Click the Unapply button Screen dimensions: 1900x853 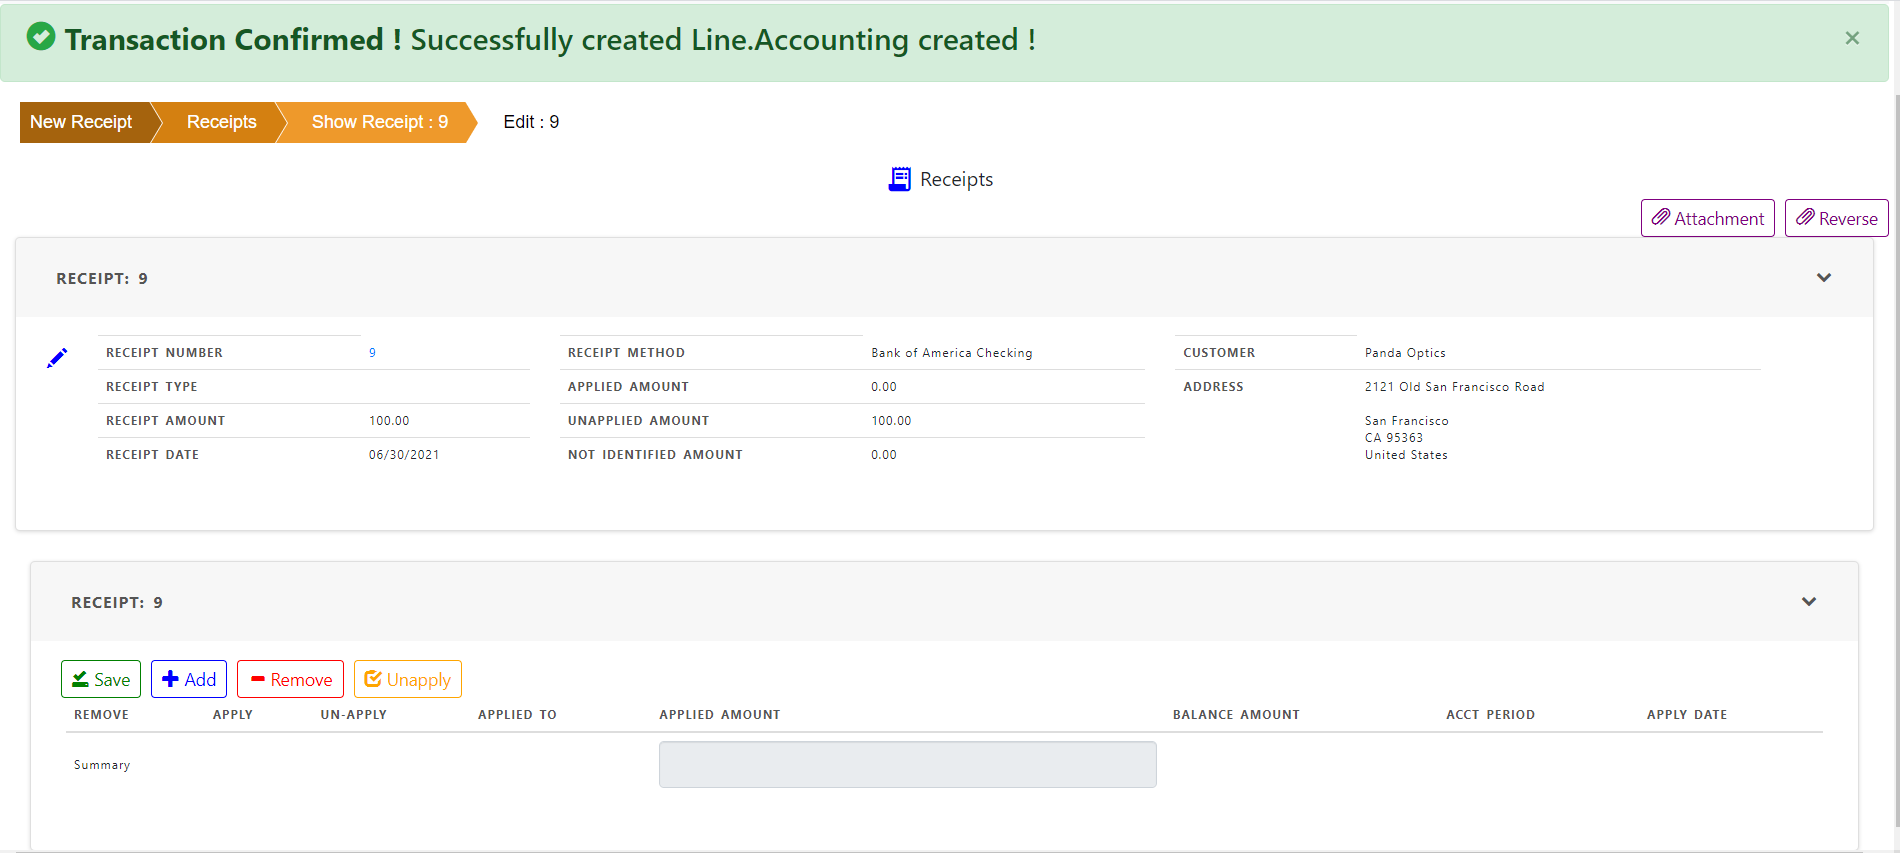click(x=407, y=679)
